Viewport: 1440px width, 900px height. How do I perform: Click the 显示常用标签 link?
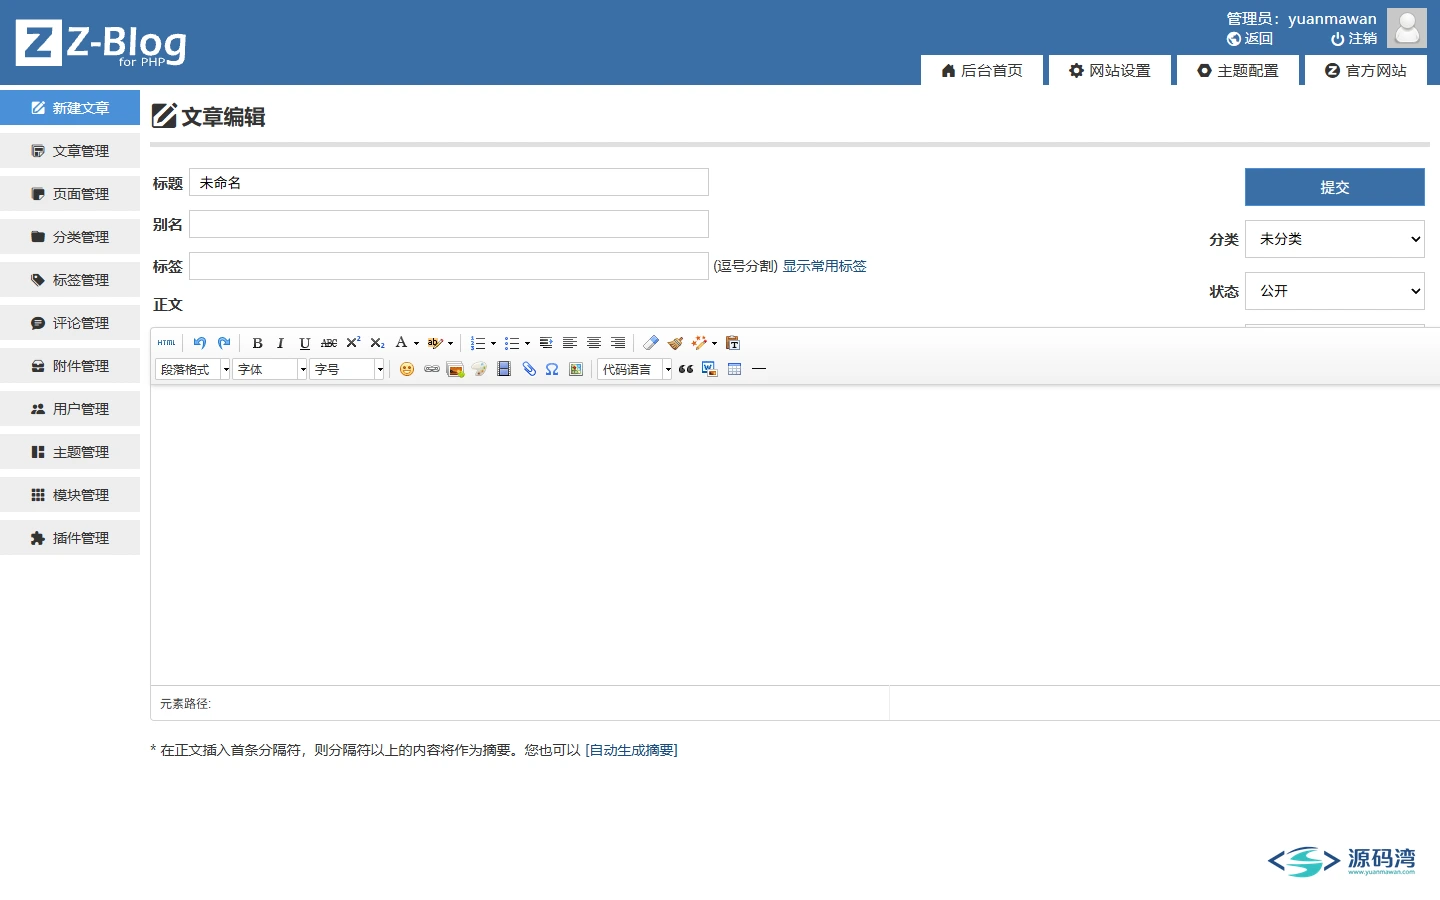pyautogui.click(x=824, y=266)
